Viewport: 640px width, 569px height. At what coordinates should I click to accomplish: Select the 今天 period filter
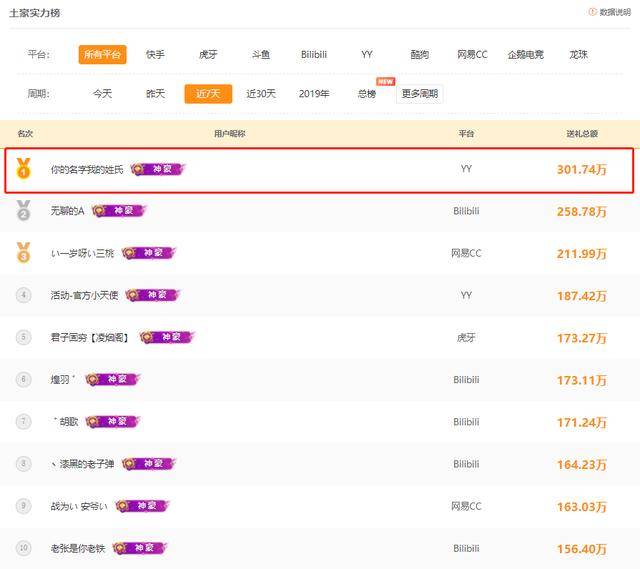[102, 94]
